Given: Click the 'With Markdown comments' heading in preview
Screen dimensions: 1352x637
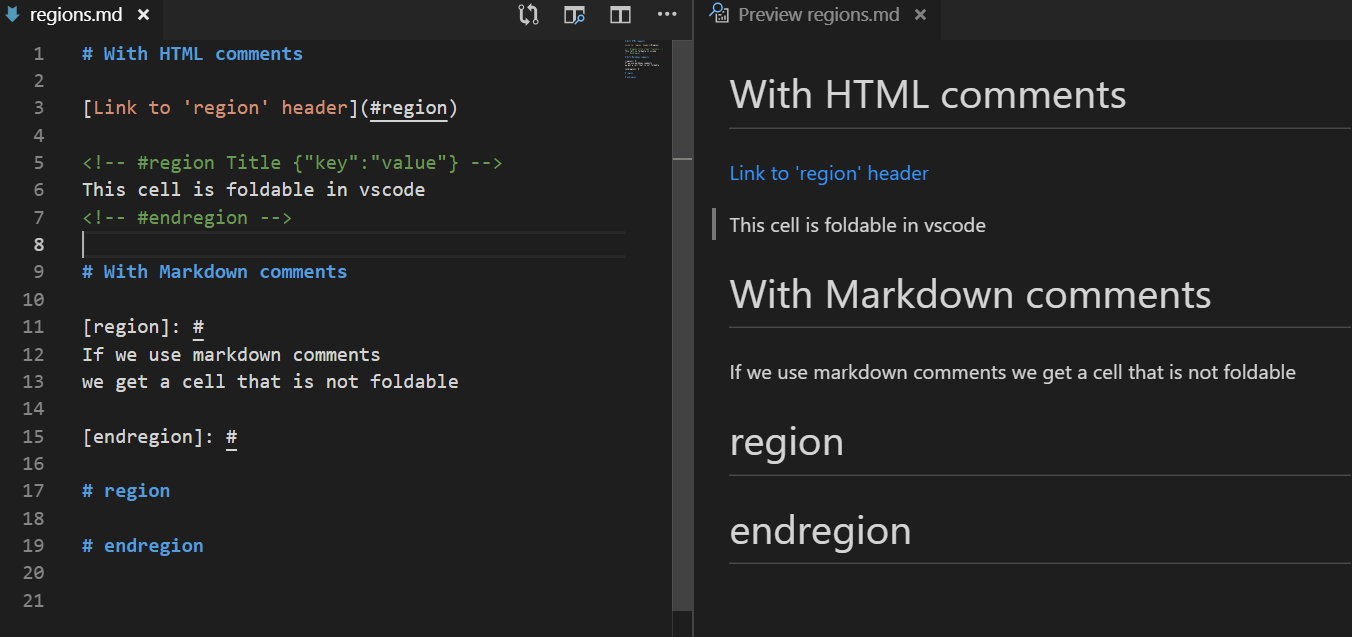Looking at the screenshot, I should tap(970, 294).
